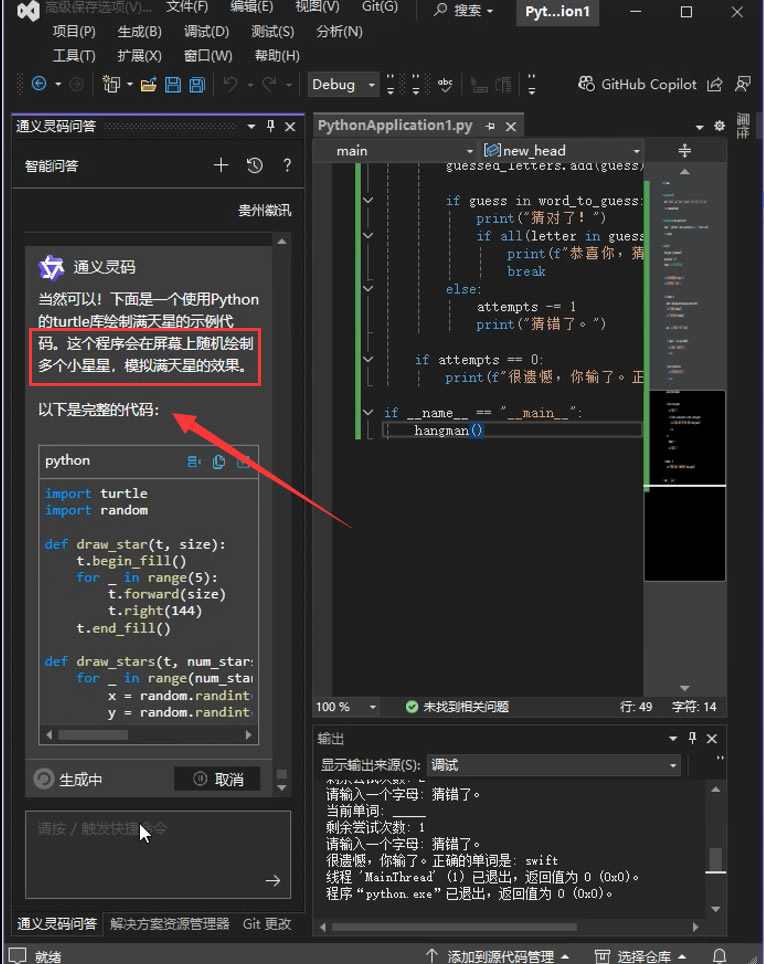Open help question mark in 智能问答
764x964 pixels.
click(x=287, y=165)
